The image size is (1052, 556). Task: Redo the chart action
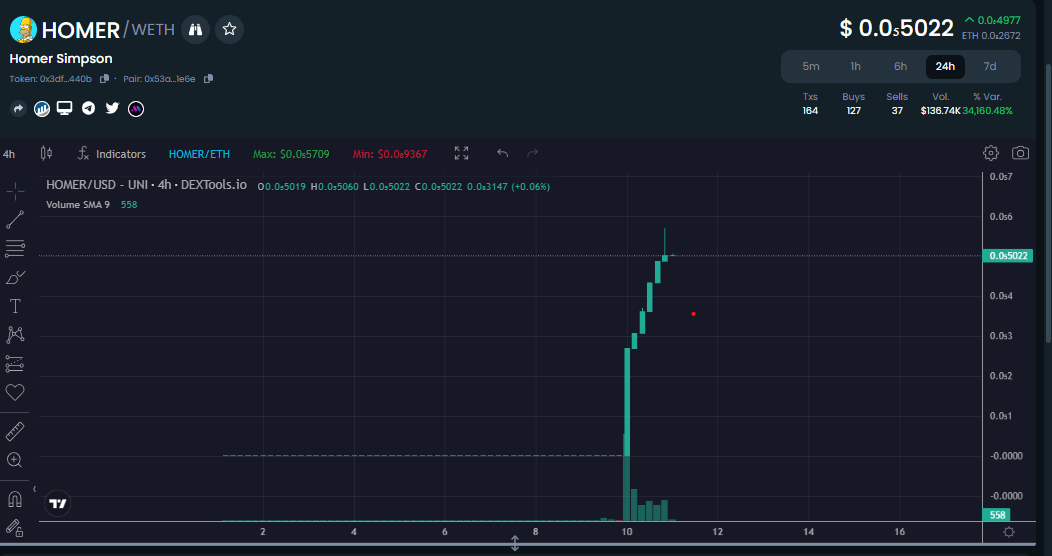click(533, 154)
